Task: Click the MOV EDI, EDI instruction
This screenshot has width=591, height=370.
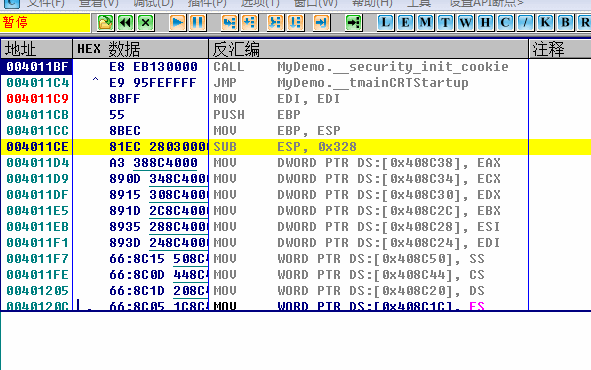Action: [x=276, y=99]
